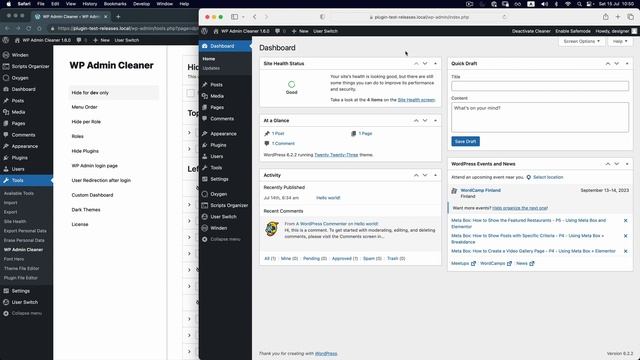Click reload icon in back window toolbar
This screenshot has width=640, height=360.
point(29,28)
